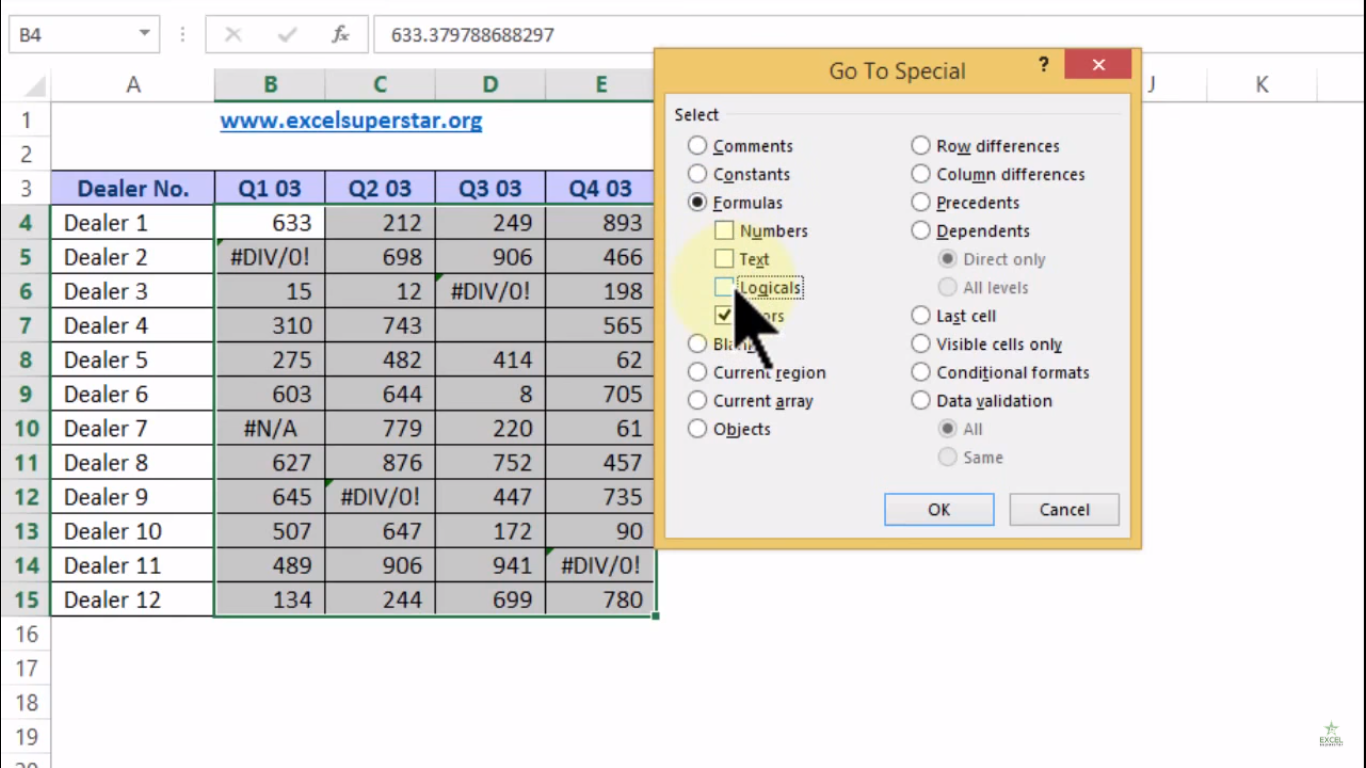Screen dimensions: 1366x768
Task: Click column K header
Action: 1262,85
